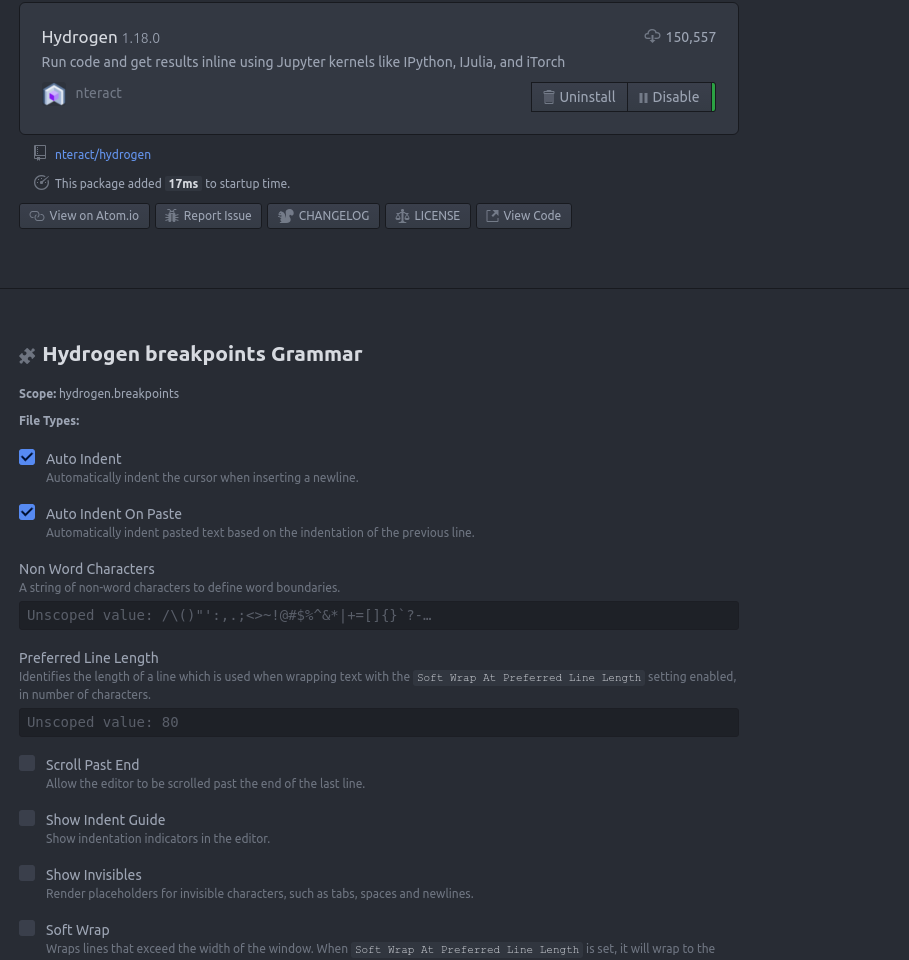The height and width of the screenshot is (960, 909).
Task: Click the pause icon on the Disable button
Action: [x=643, y=97]
